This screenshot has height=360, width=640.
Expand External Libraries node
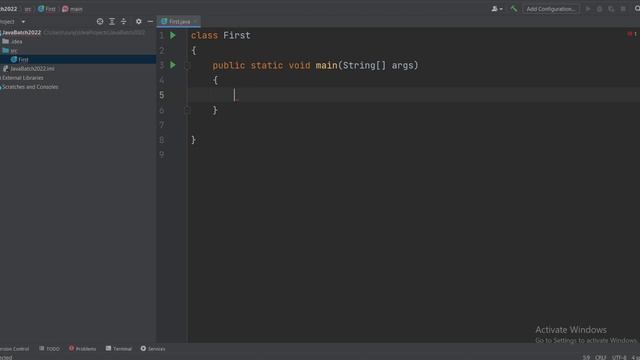[x=23, y=78]
